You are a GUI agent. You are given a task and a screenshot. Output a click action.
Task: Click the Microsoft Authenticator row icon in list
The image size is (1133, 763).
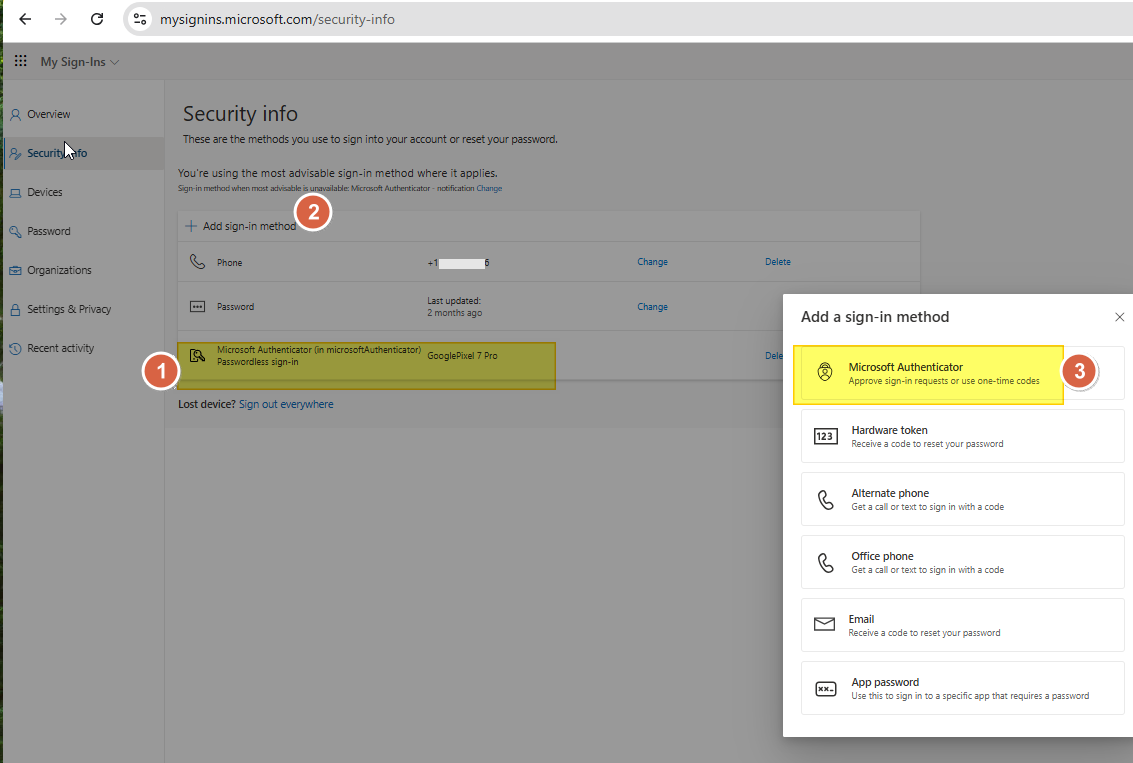pos(197,355)
